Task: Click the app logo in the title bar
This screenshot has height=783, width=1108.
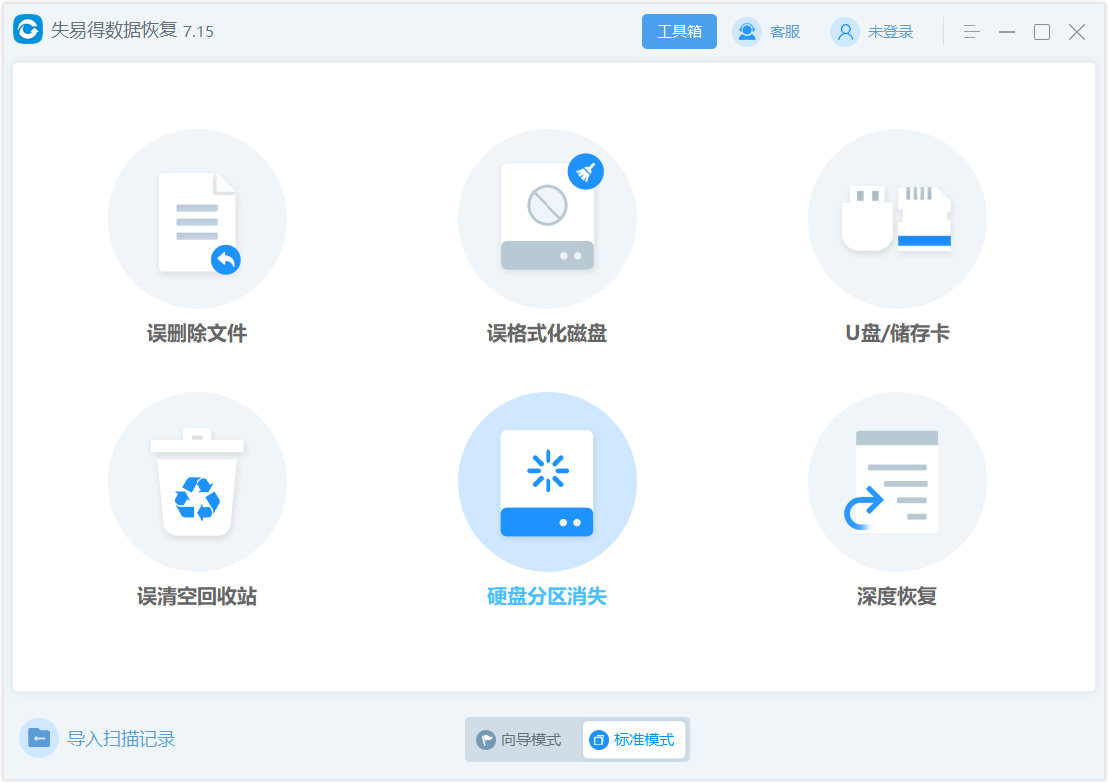Action: (x=28, y=30)
